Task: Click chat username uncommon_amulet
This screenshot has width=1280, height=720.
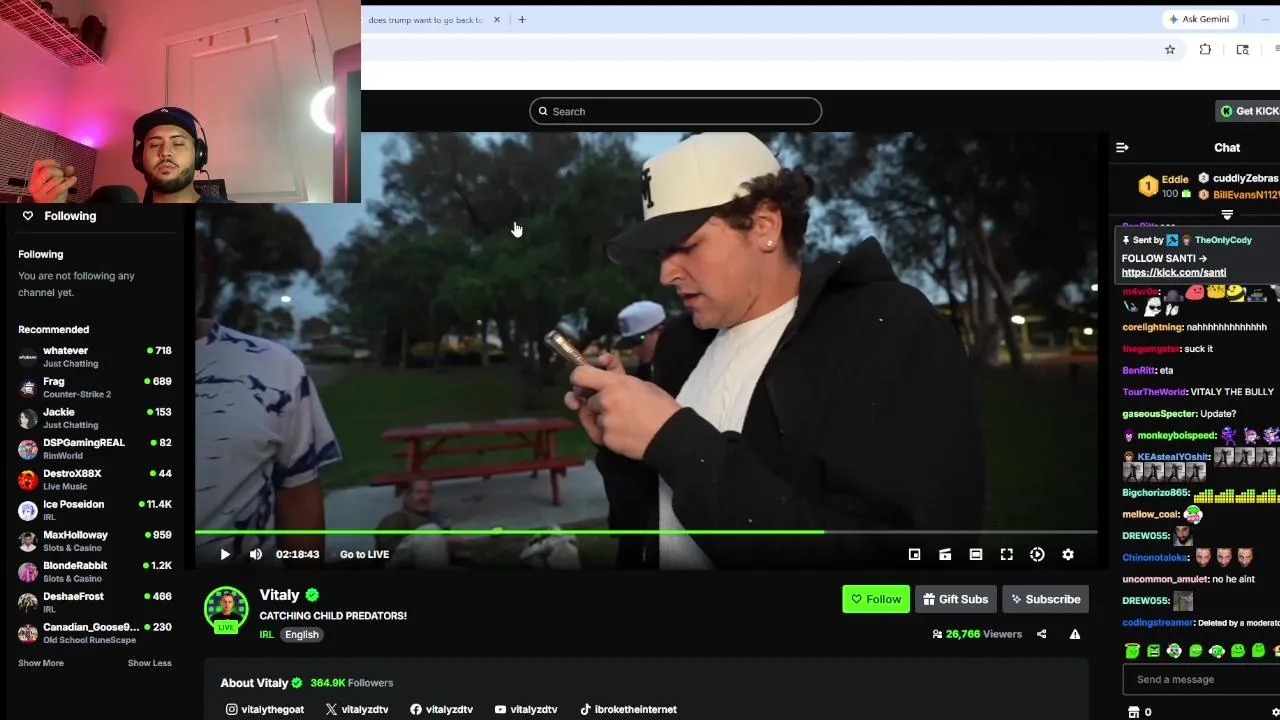Action: click(x=1164, y=579)
